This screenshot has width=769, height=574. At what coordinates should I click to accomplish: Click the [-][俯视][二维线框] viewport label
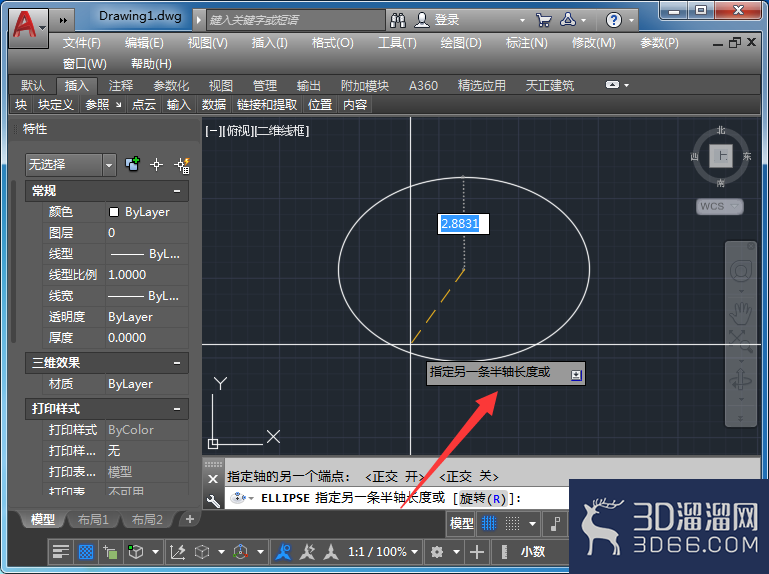[x=257, y=131]
